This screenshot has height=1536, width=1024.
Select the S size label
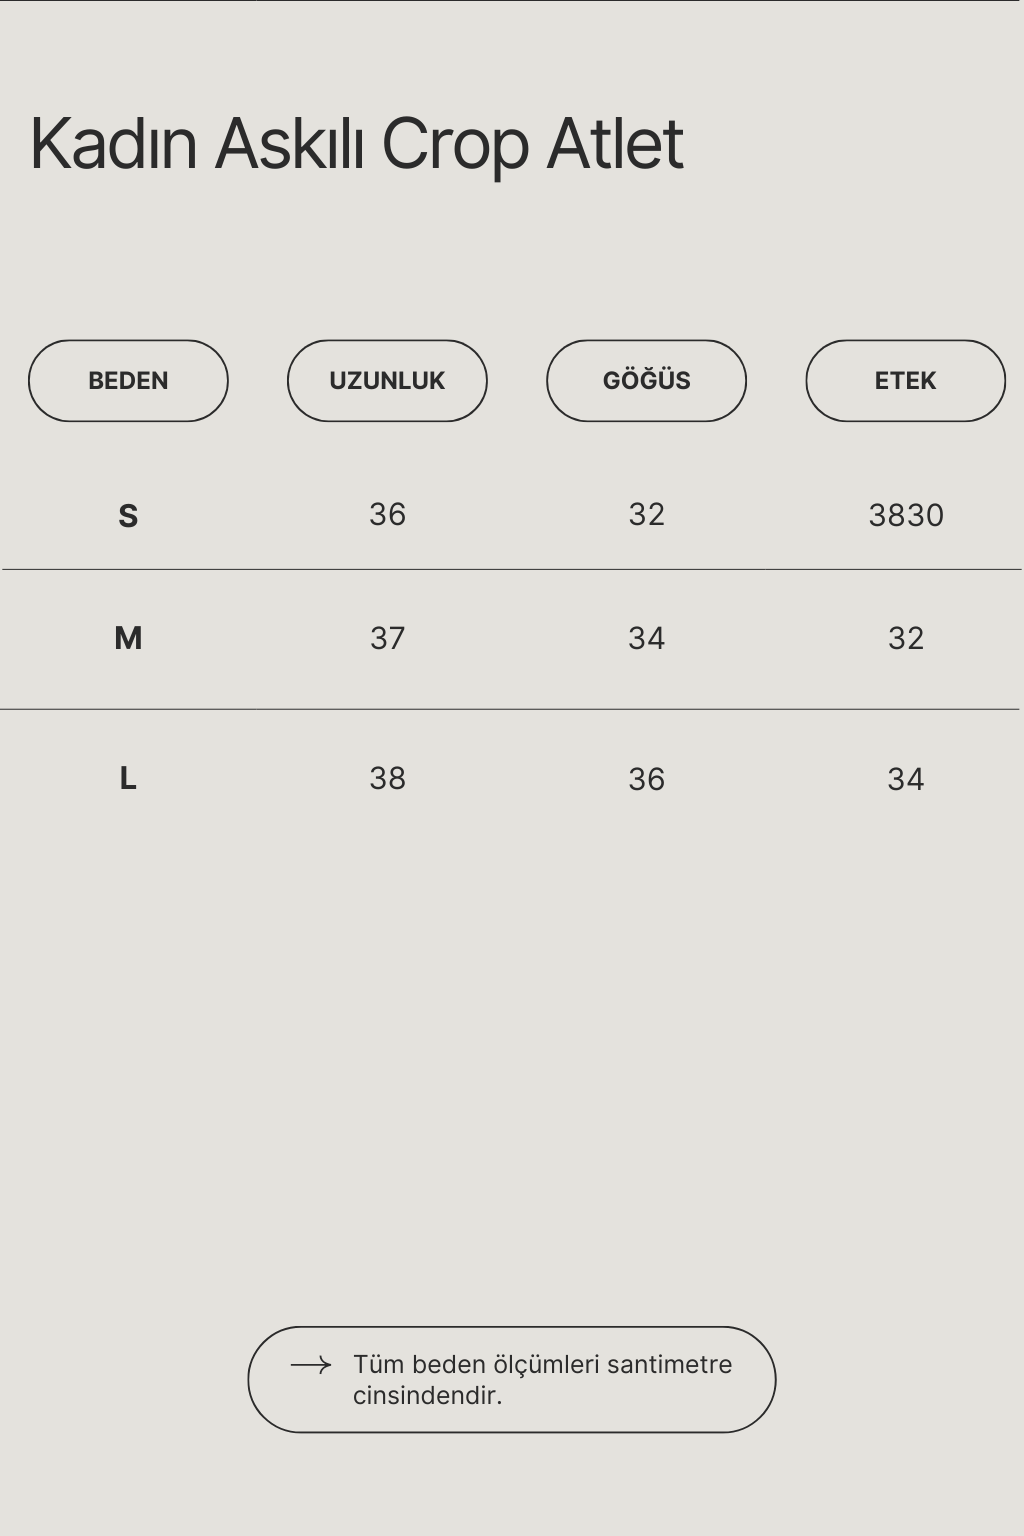point(128,516)
